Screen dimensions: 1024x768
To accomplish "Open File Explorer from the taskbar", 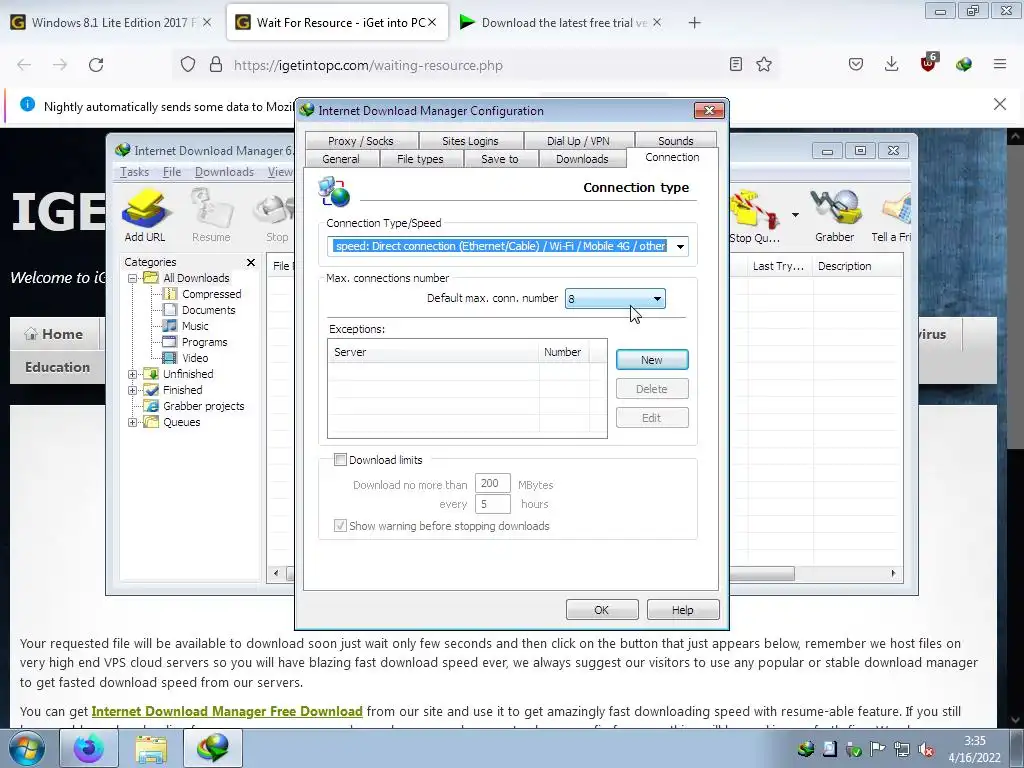I will click(x=151, y=748).
